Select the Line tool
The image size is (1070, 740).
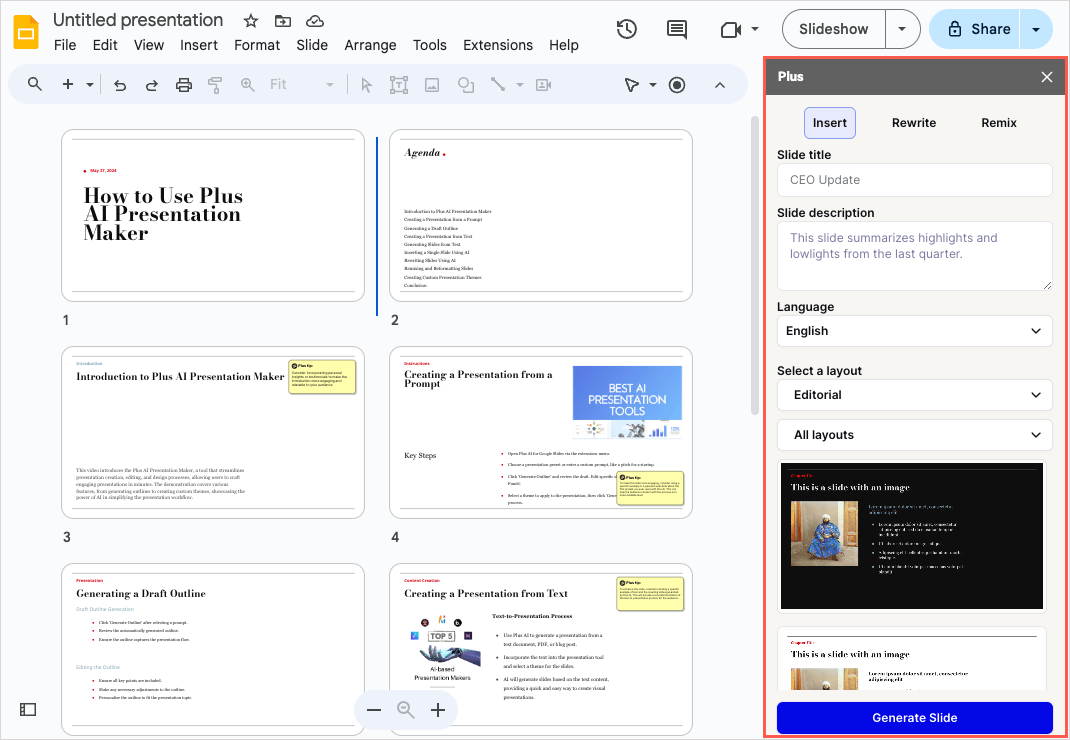498,85
